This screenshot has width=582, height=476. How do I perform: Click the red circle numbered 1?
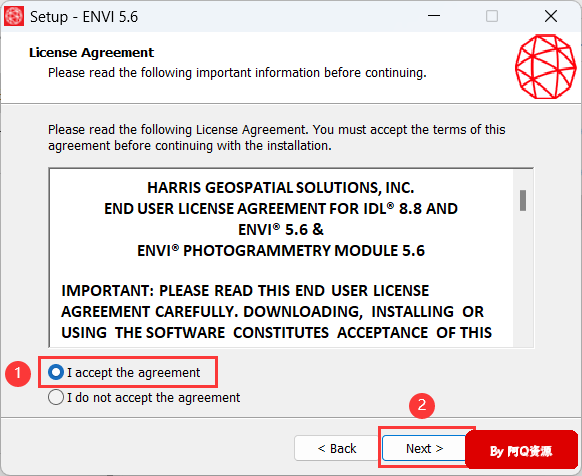(x=18, y=374)
